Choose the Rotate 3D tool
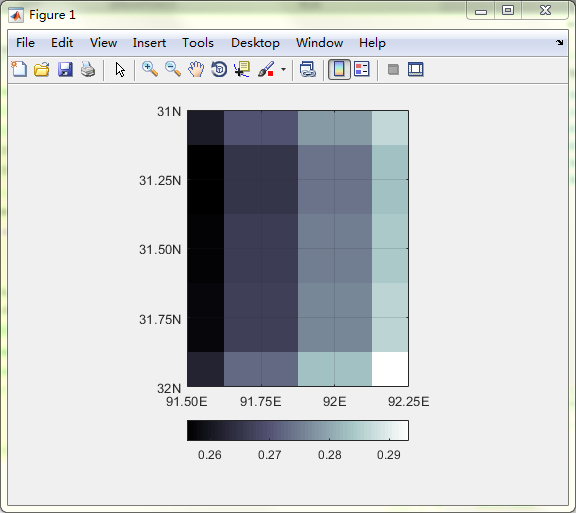 219,69
